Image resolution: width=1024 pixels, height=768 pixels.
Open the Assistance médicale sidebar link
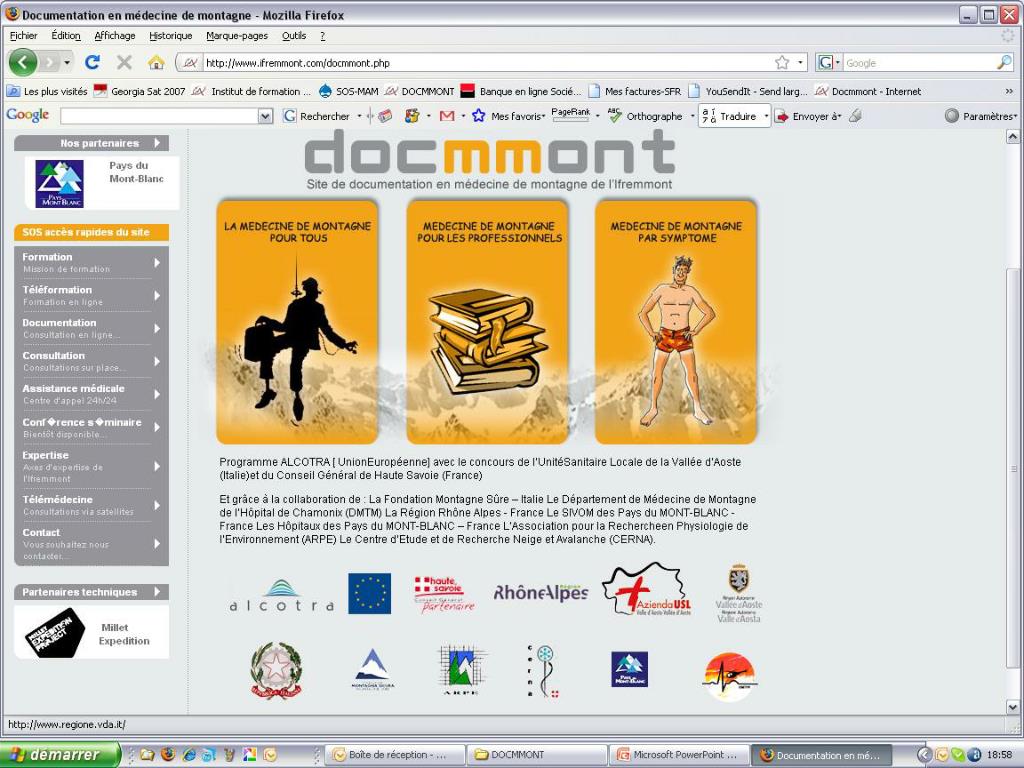coord(91,394)
